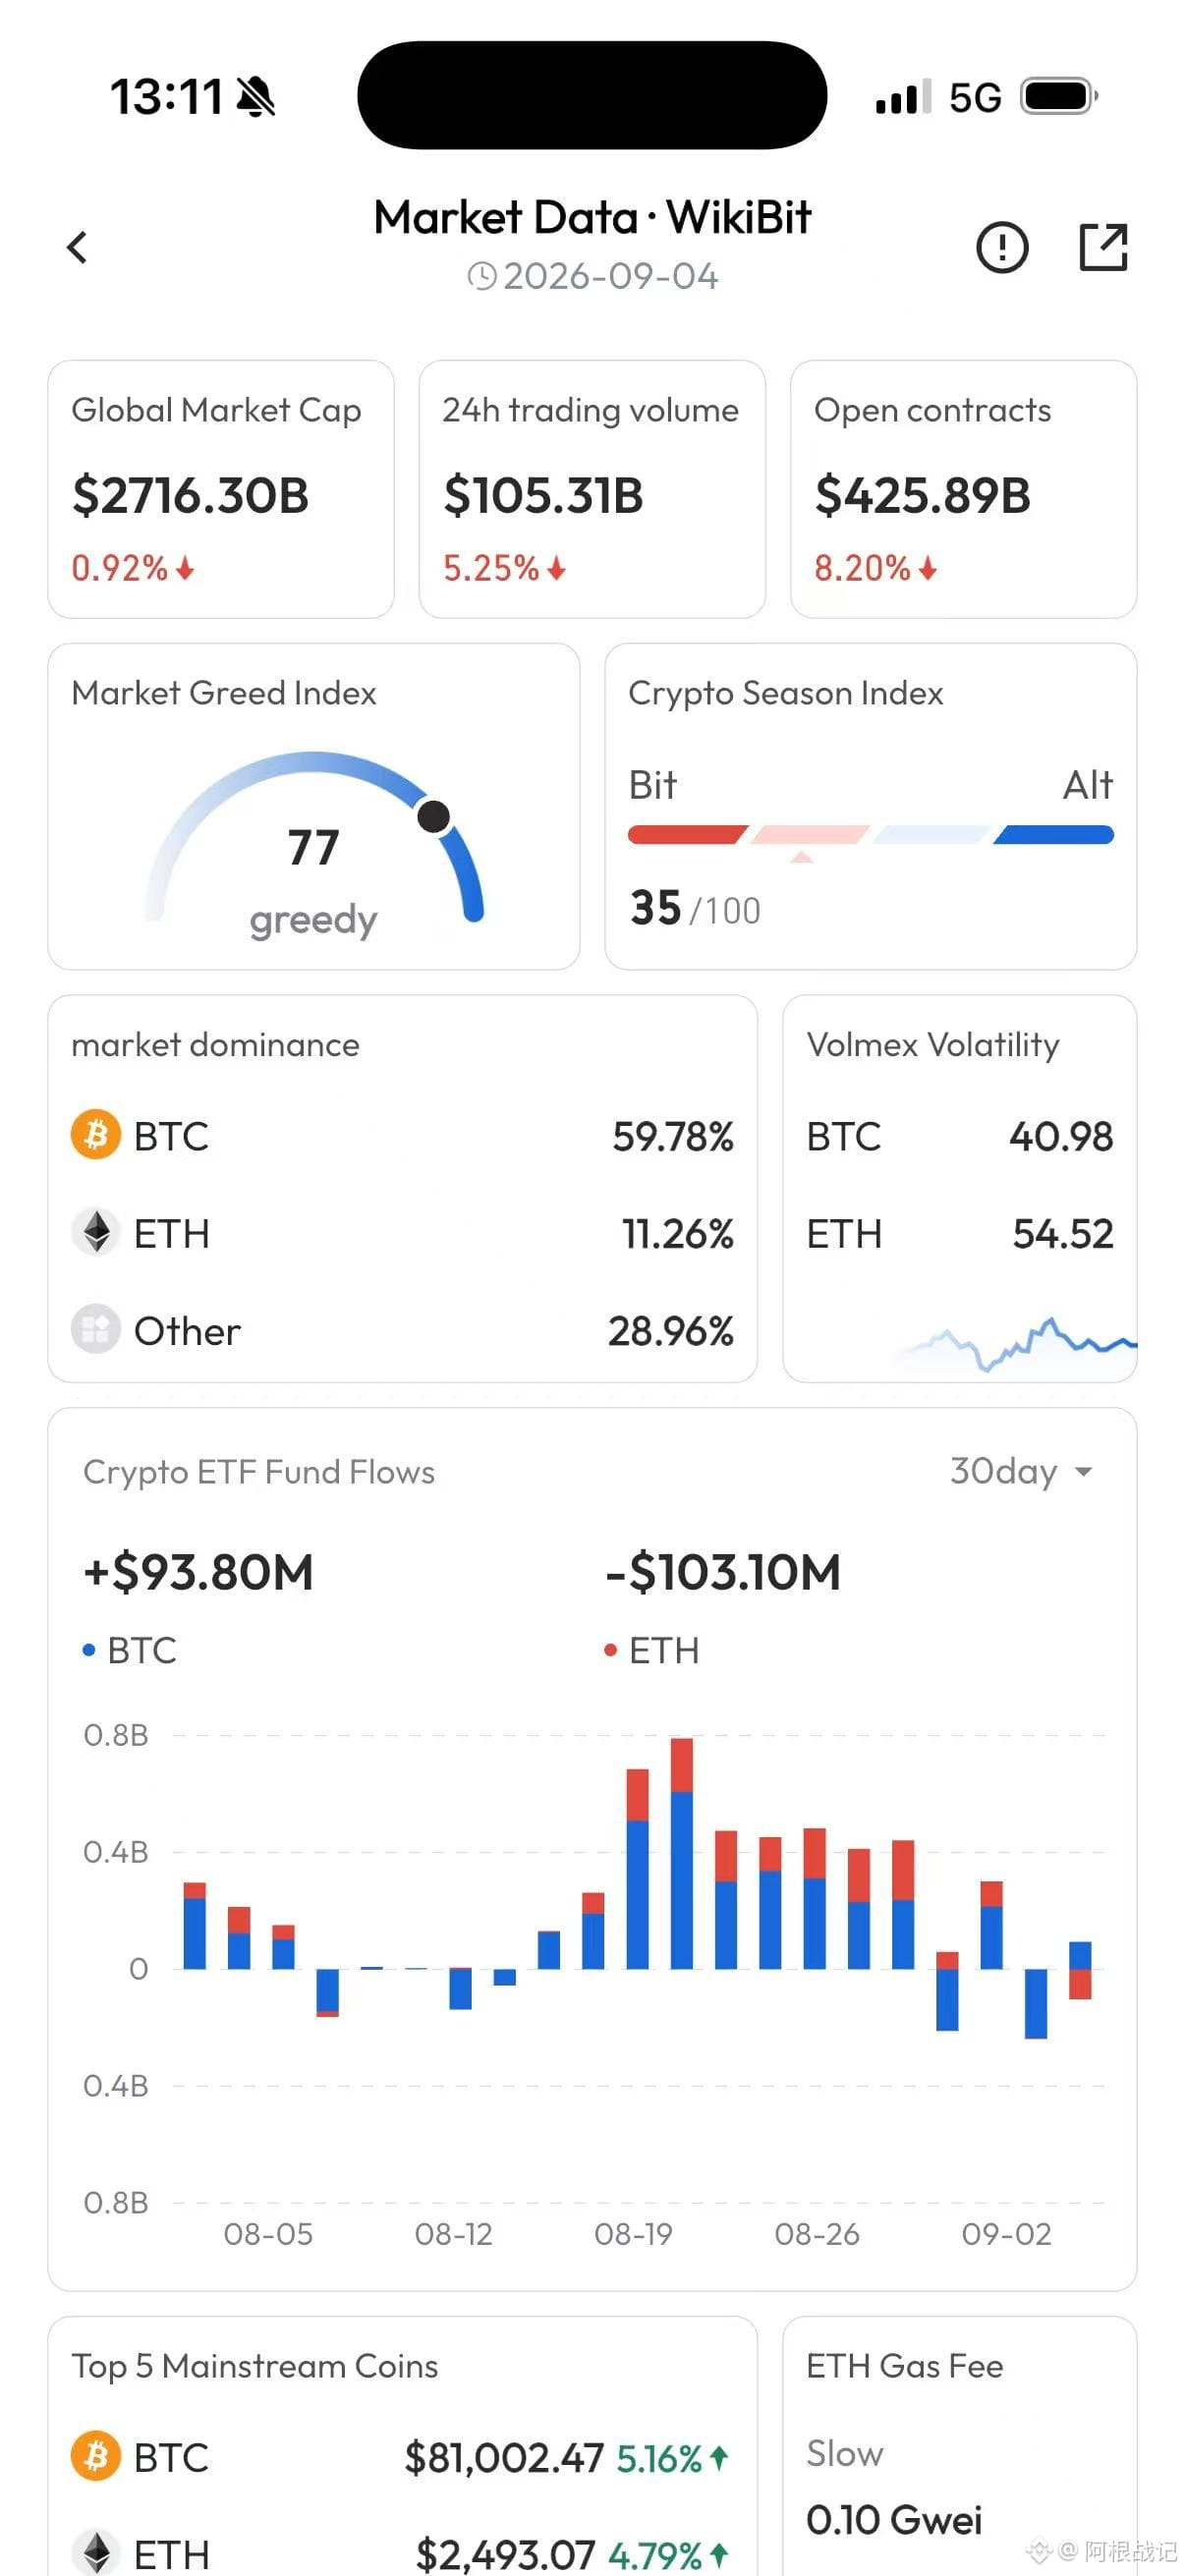This screenshot has width=1185, height=2576.
Task: Open the 30day period dropdown
Action: pyautogui.click(x=1021, y=1471)
